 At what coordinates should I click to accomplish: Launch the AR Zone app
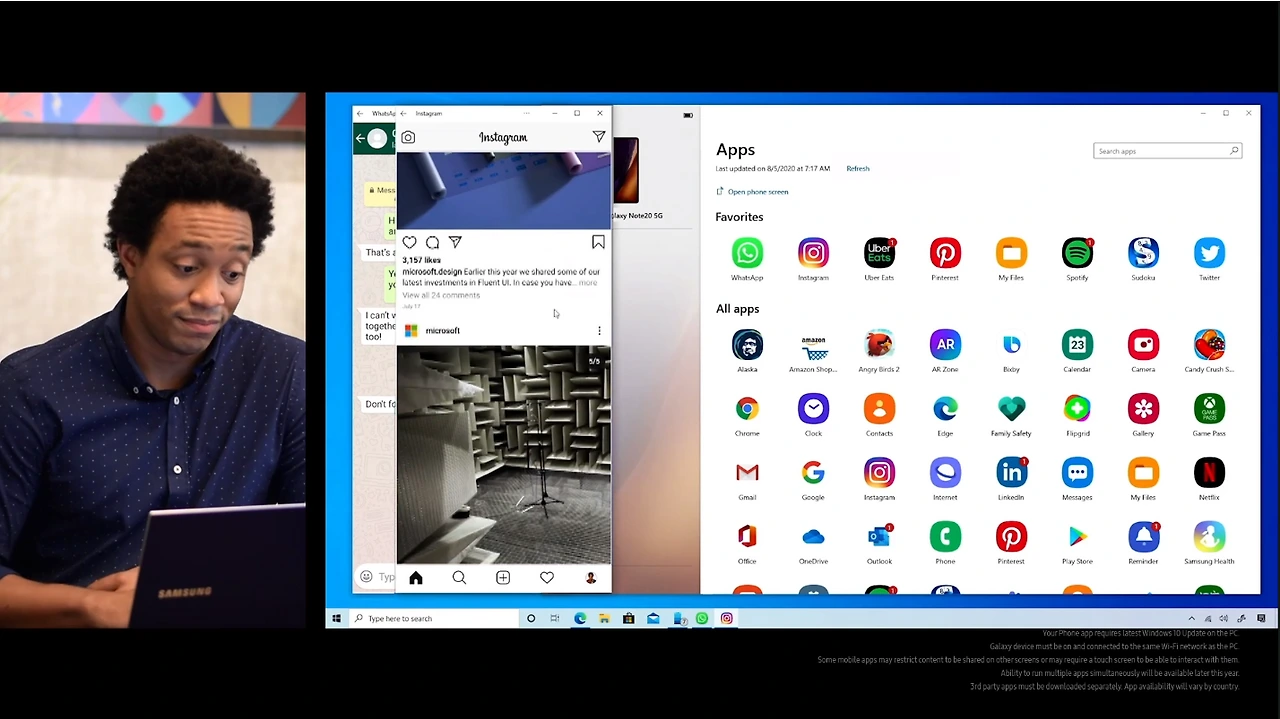point(945,345)
